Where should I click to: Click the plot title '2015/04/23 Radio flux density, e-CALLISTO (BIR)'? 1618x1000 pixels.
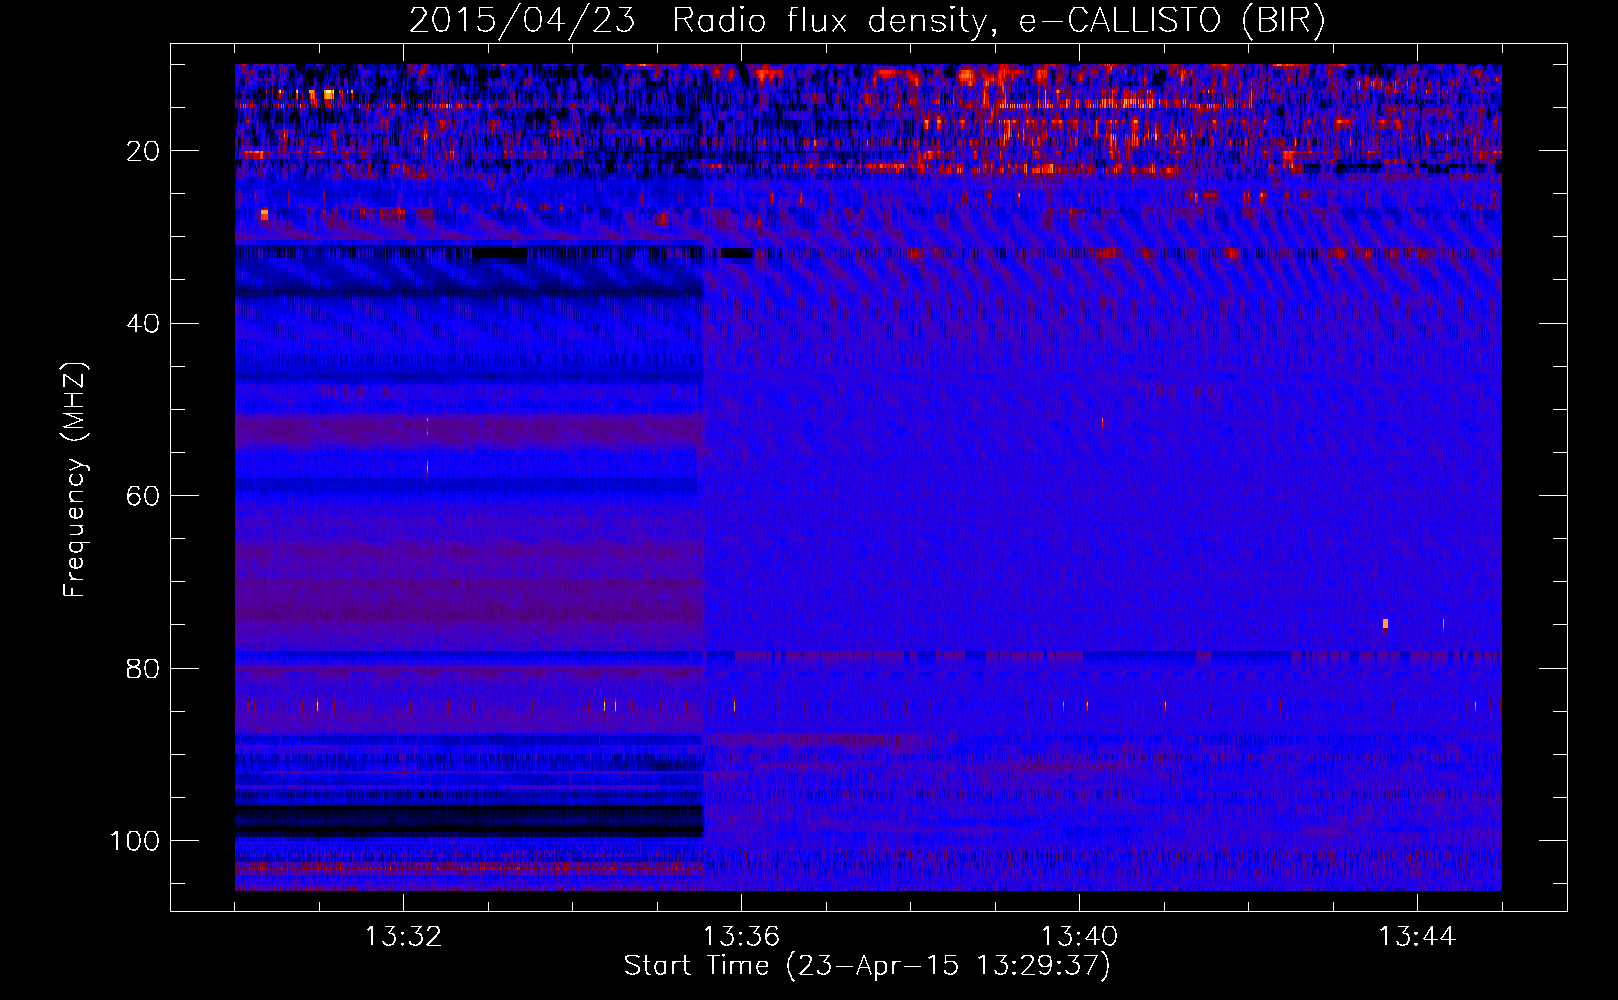coord(867,20)
